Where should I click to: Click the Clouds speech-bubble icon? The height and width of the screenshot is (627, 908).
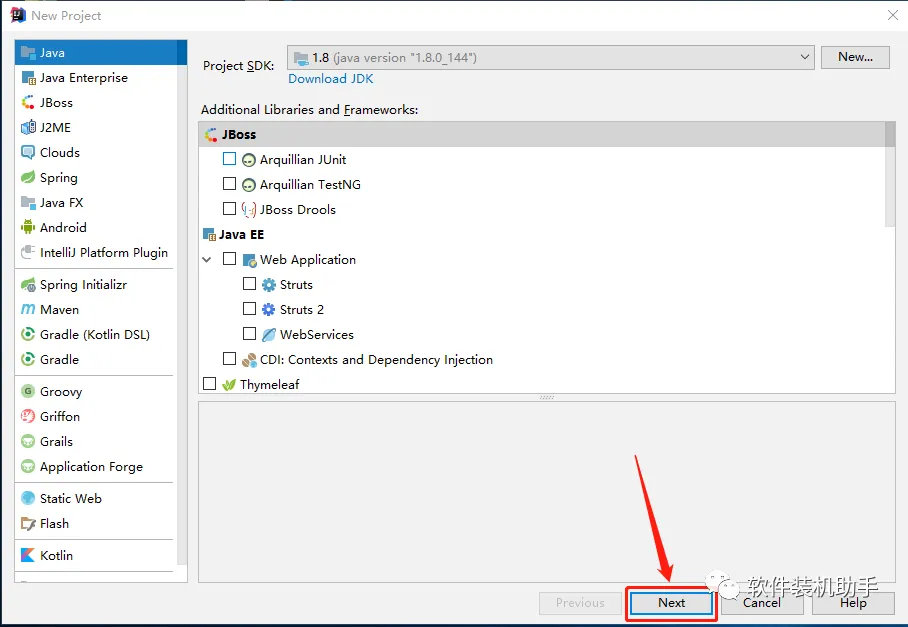(x=28, y=152)
